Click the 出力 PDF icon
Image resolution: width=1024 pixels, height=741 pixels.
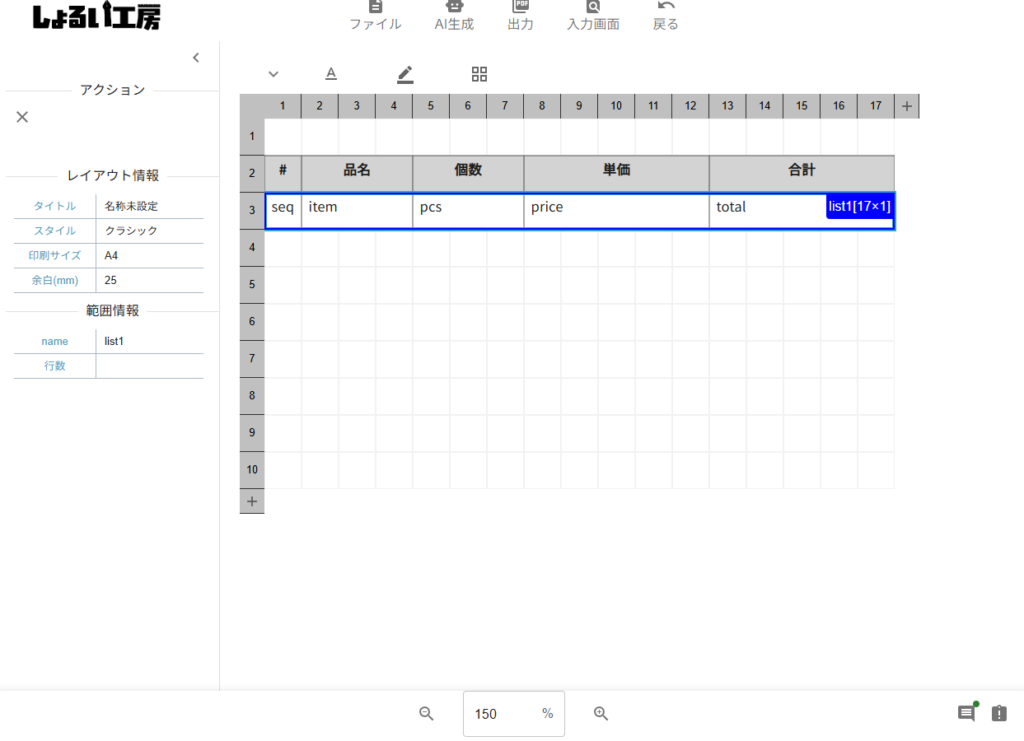(x=520, y=15)
